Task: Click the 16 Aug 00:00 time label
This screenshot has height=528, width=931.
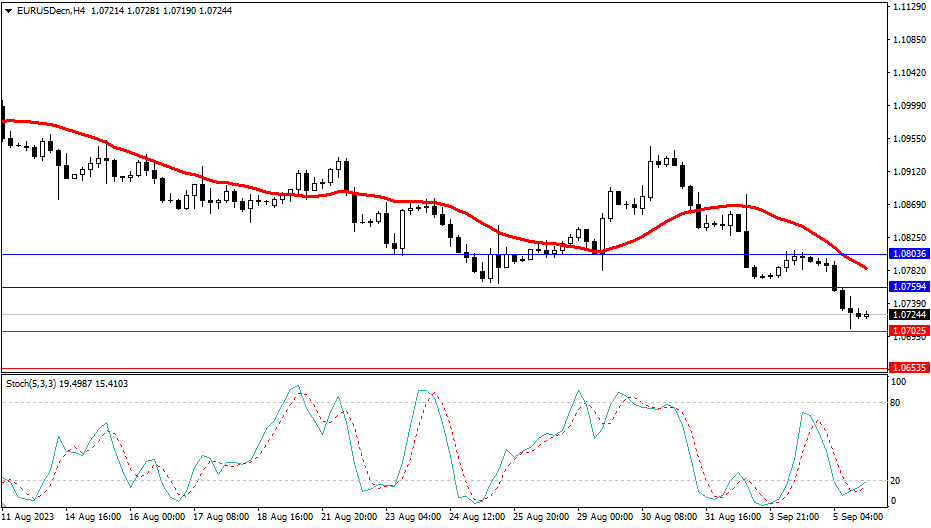Action: click(156, 518)
